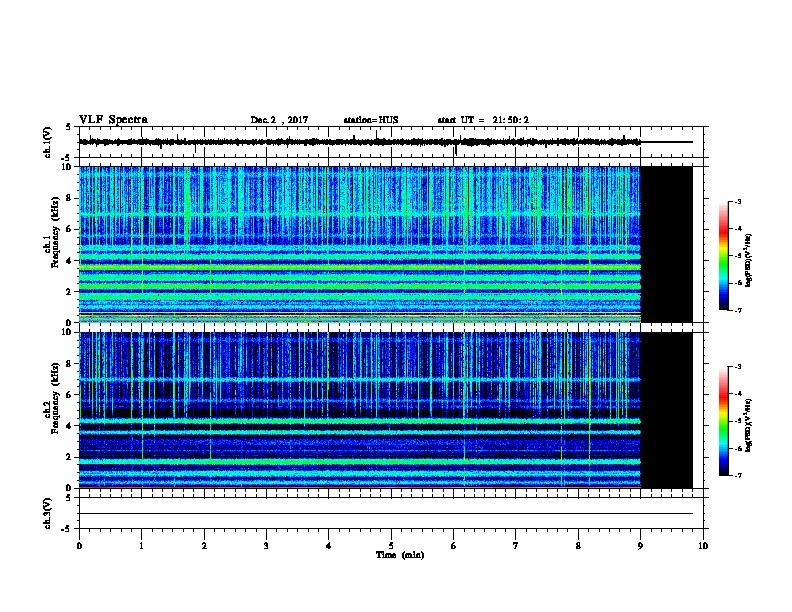Click the "station=HUS" header label
Screen dimensions: 792x612
[371, 120]
